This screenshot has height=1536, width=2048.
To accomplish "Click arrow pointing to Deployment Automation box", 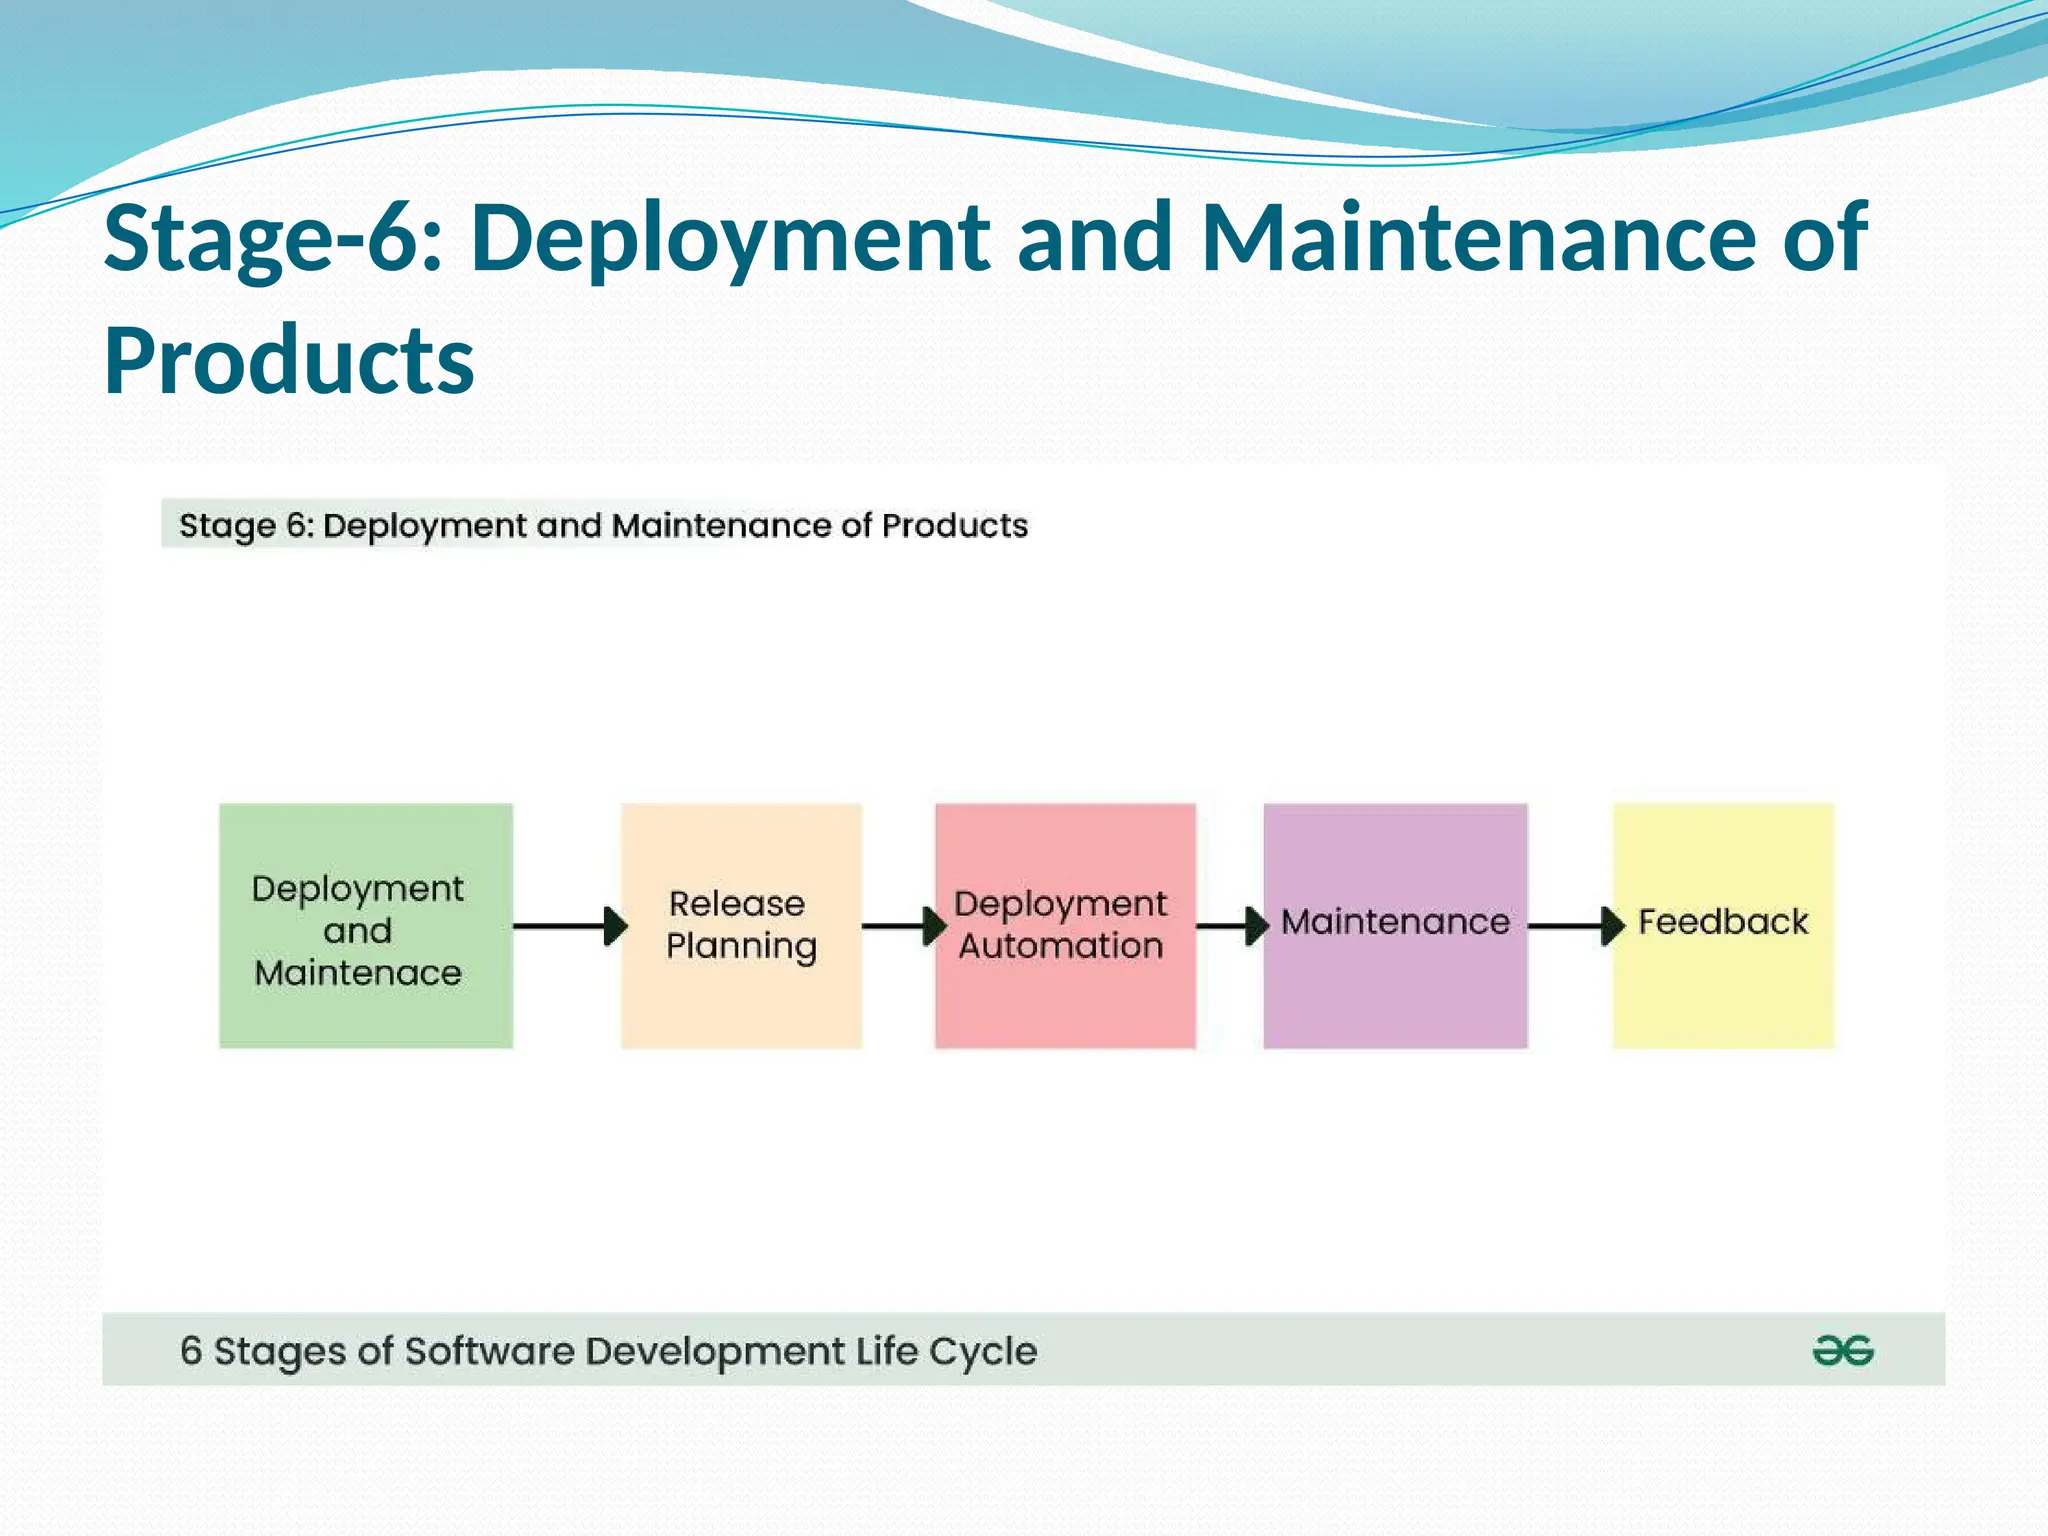I will coord(900,926).
